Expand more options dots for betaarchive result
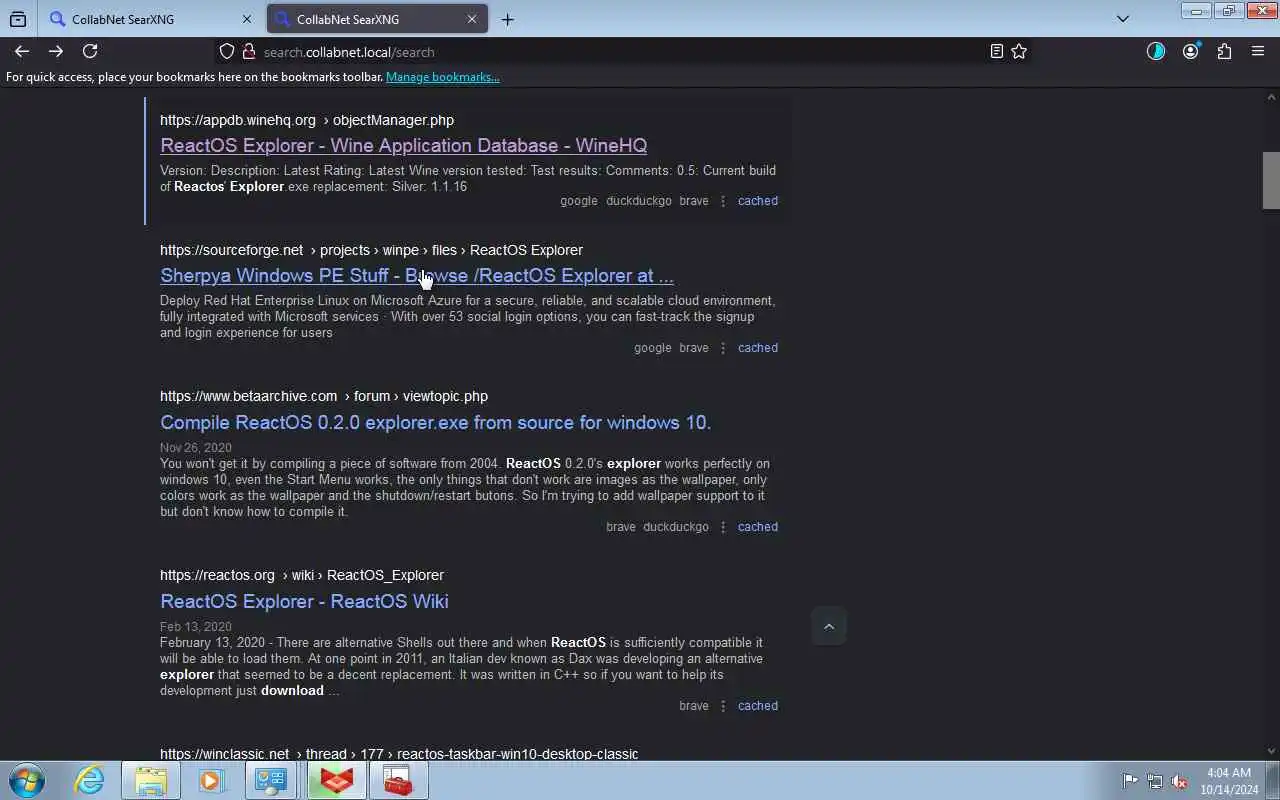1280x800 pixels. pos(723,527)
